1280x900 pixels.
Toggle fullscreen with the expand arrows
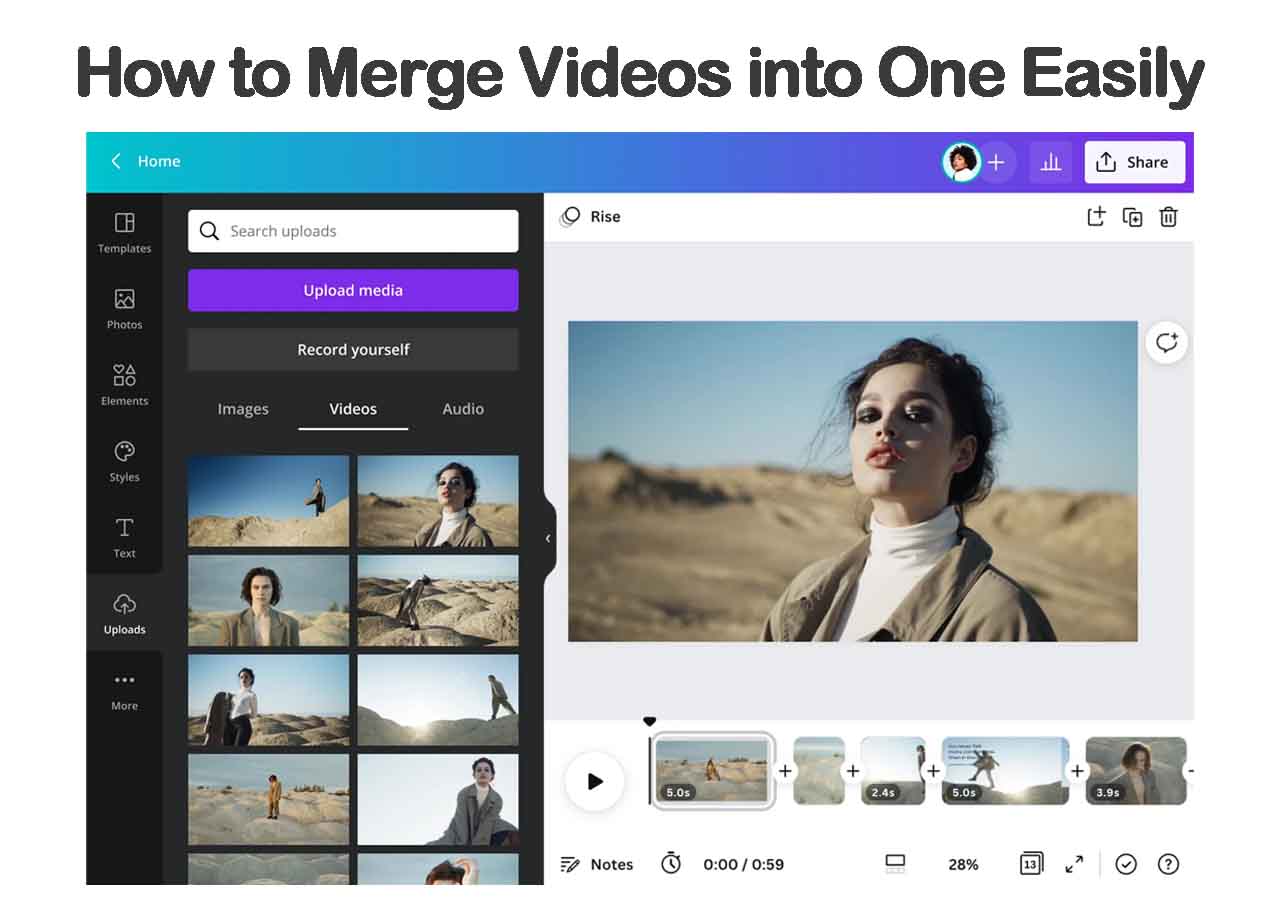pos(1074,864)
